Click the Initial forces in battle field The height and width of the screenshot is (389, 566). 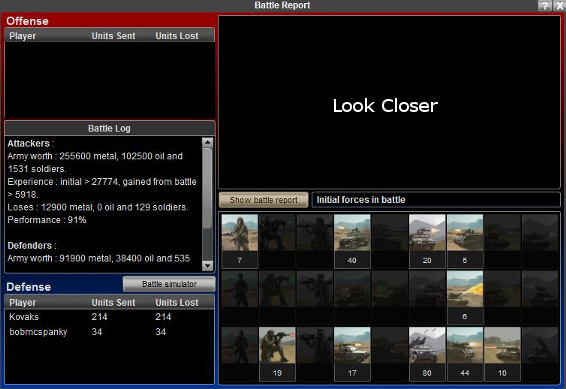(436, 200)
